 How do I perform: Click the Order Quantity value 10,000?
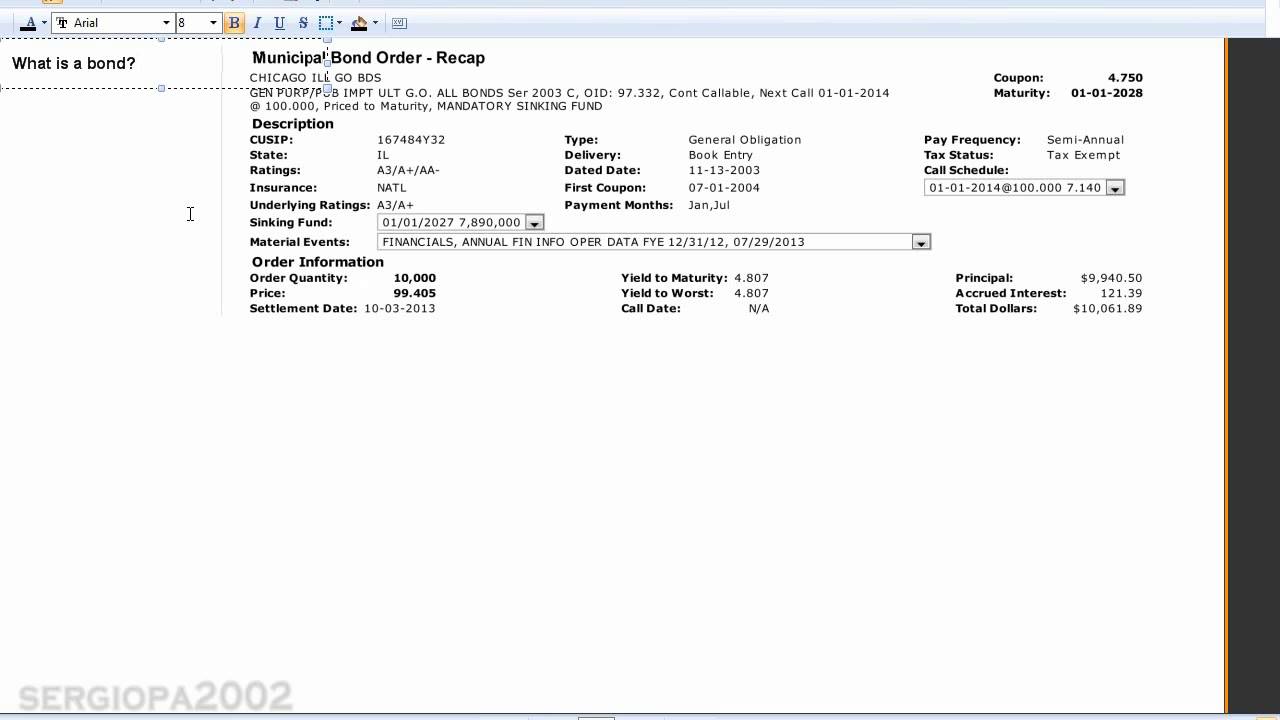coord(415,278)
